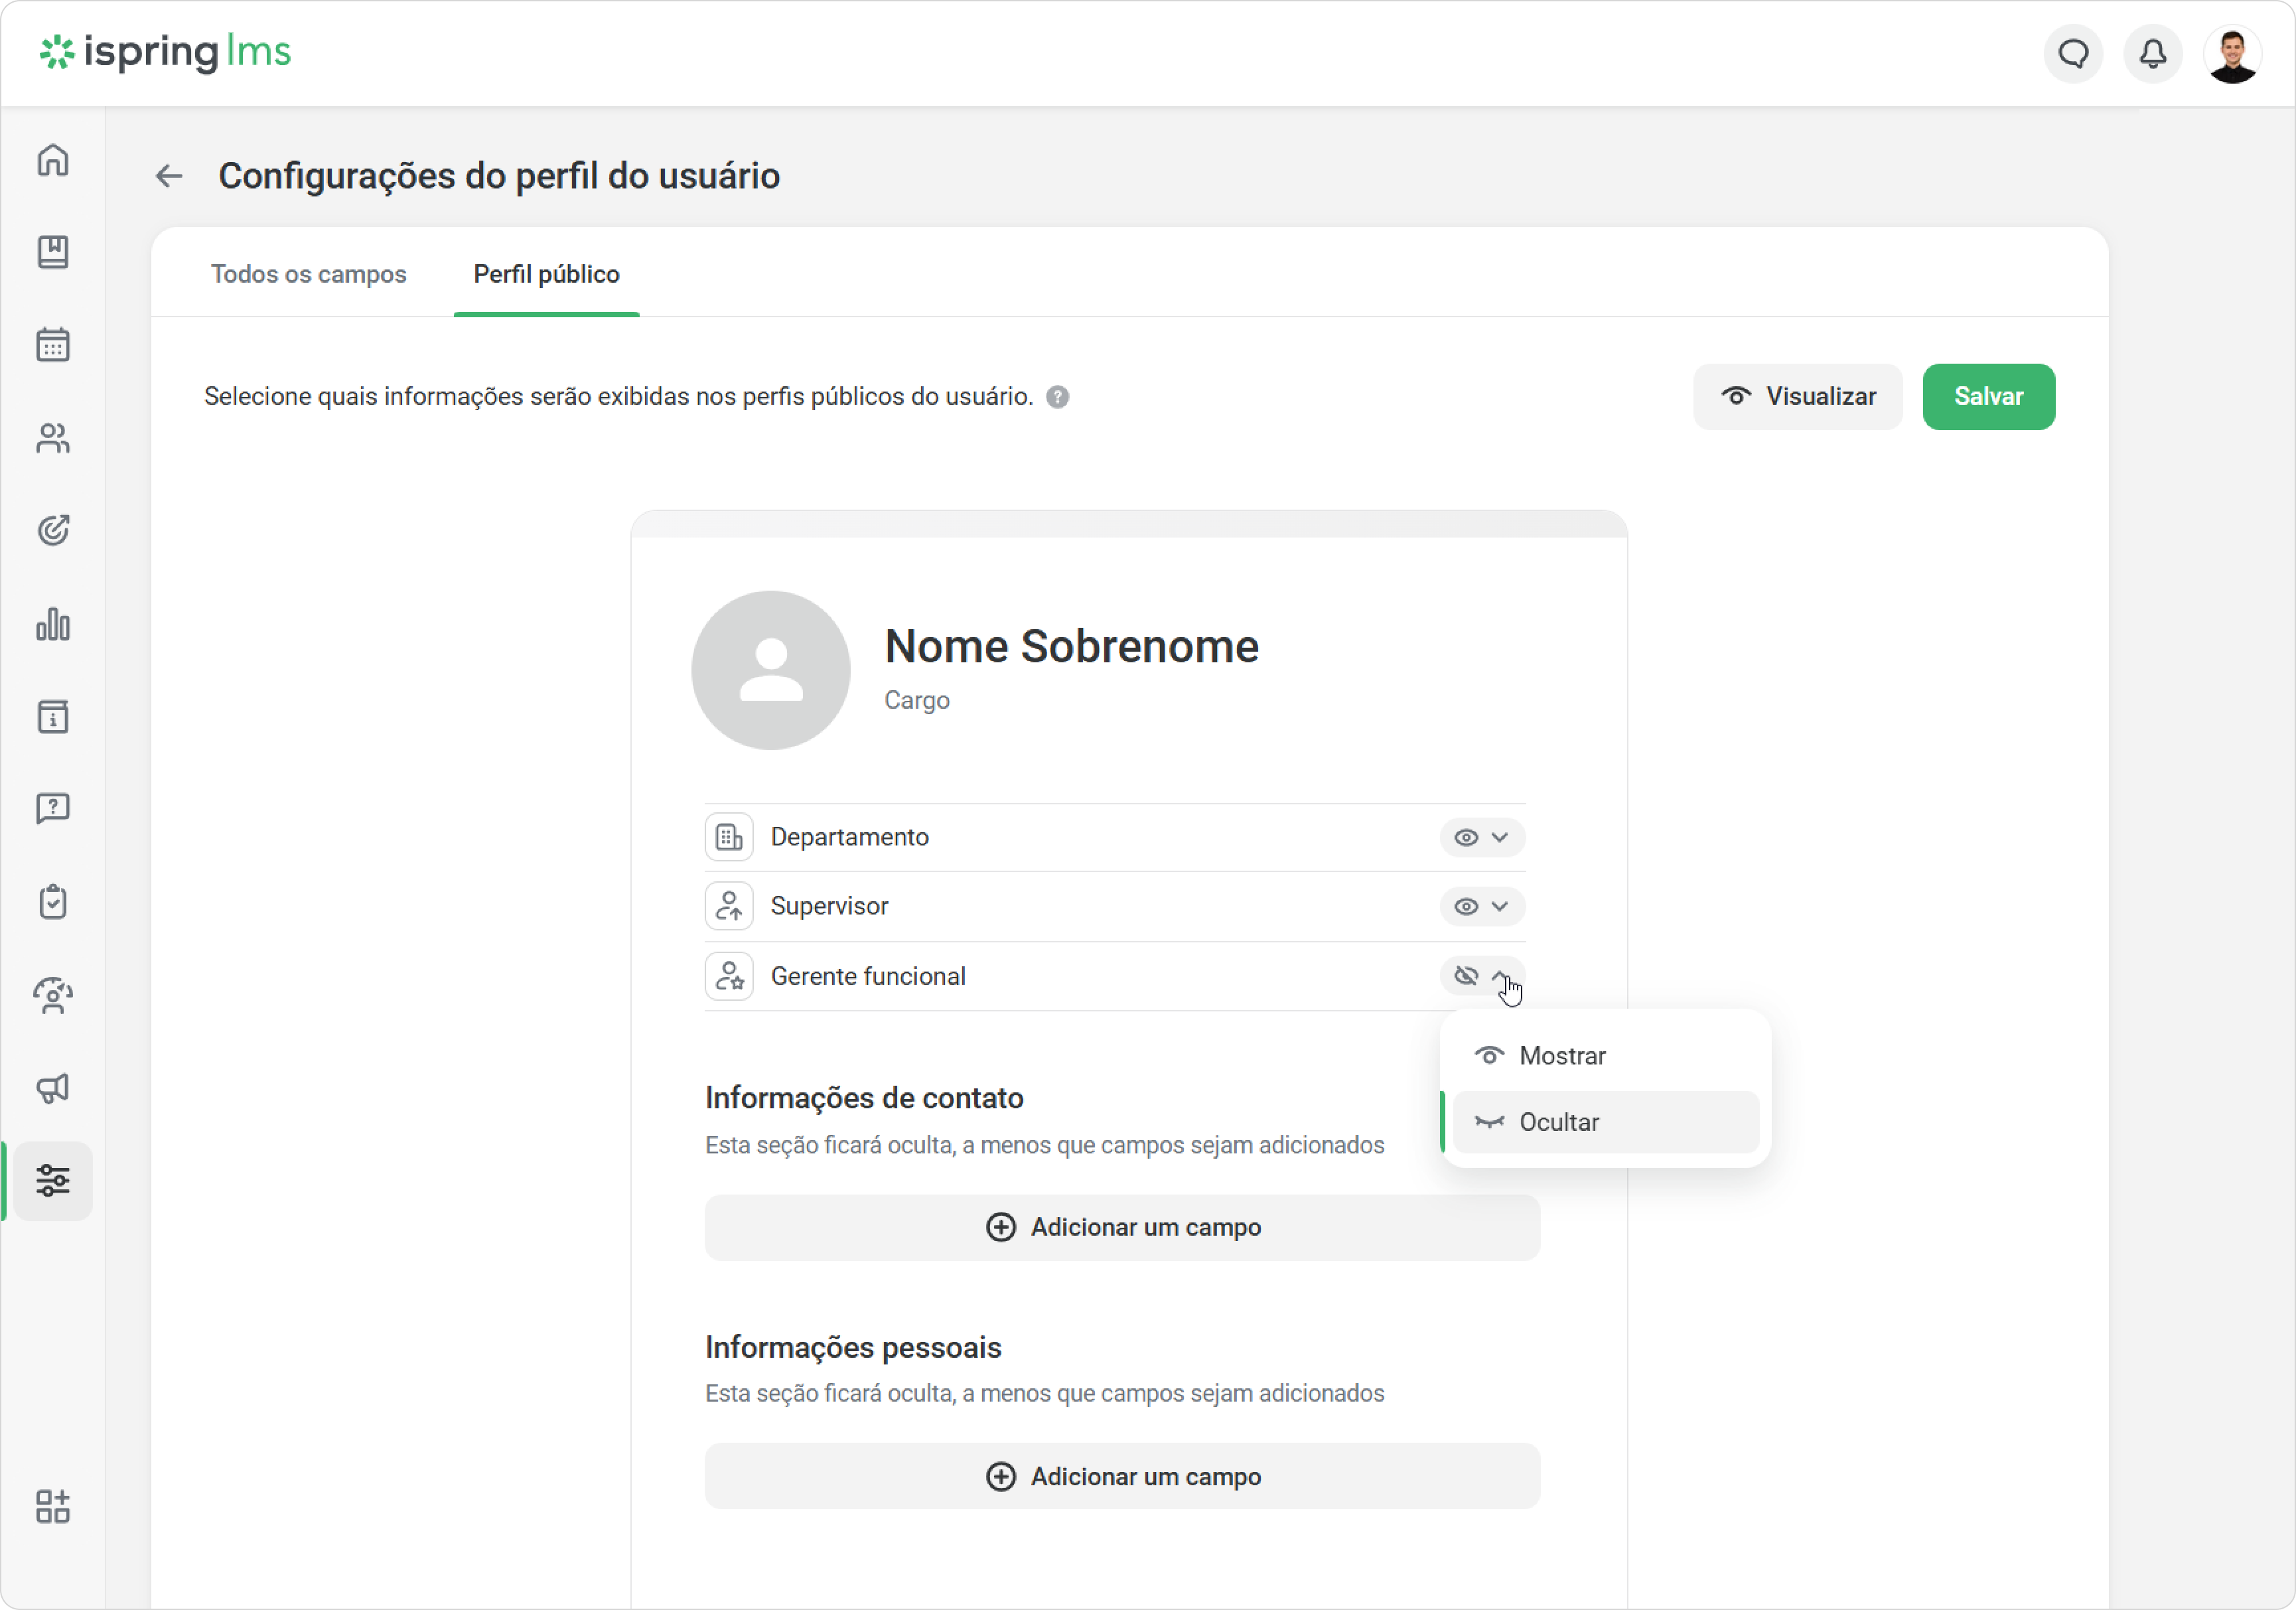Click the green Salvar button
This screenshot has height=1610, width=2296.
click(1988, 397)
